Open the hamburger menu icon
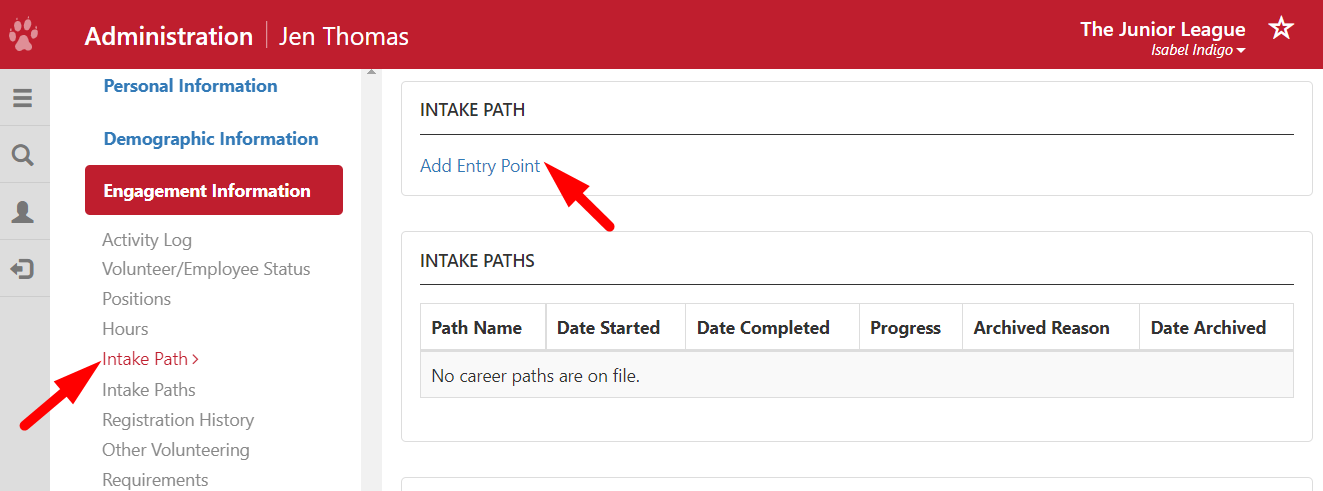 22,98
